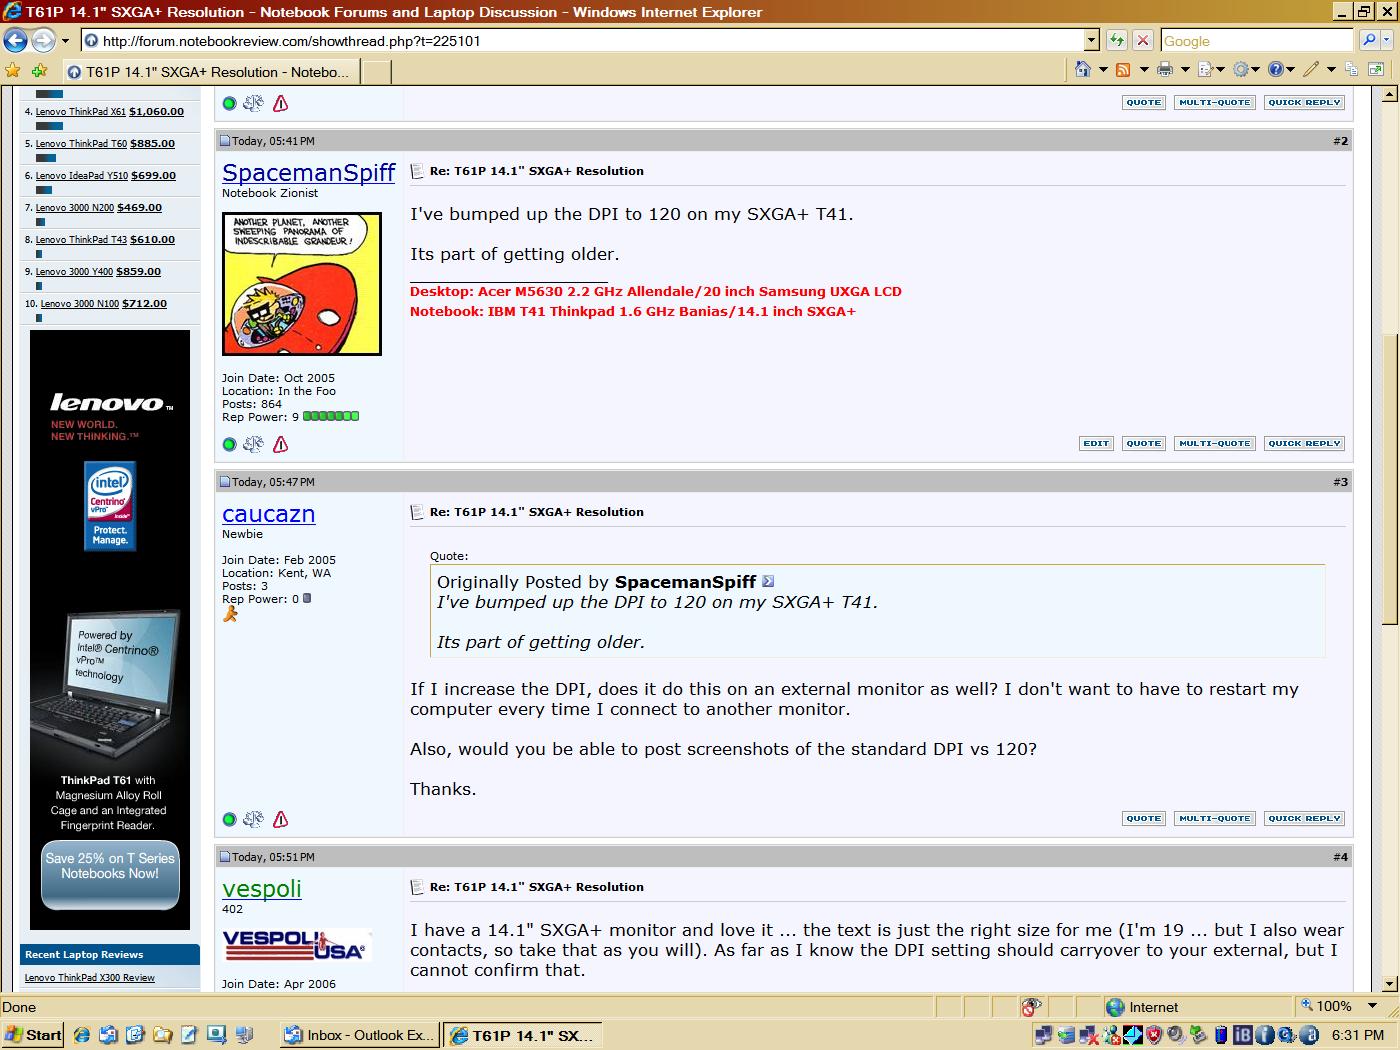Open the Tools gear icon

[1241, 70]
